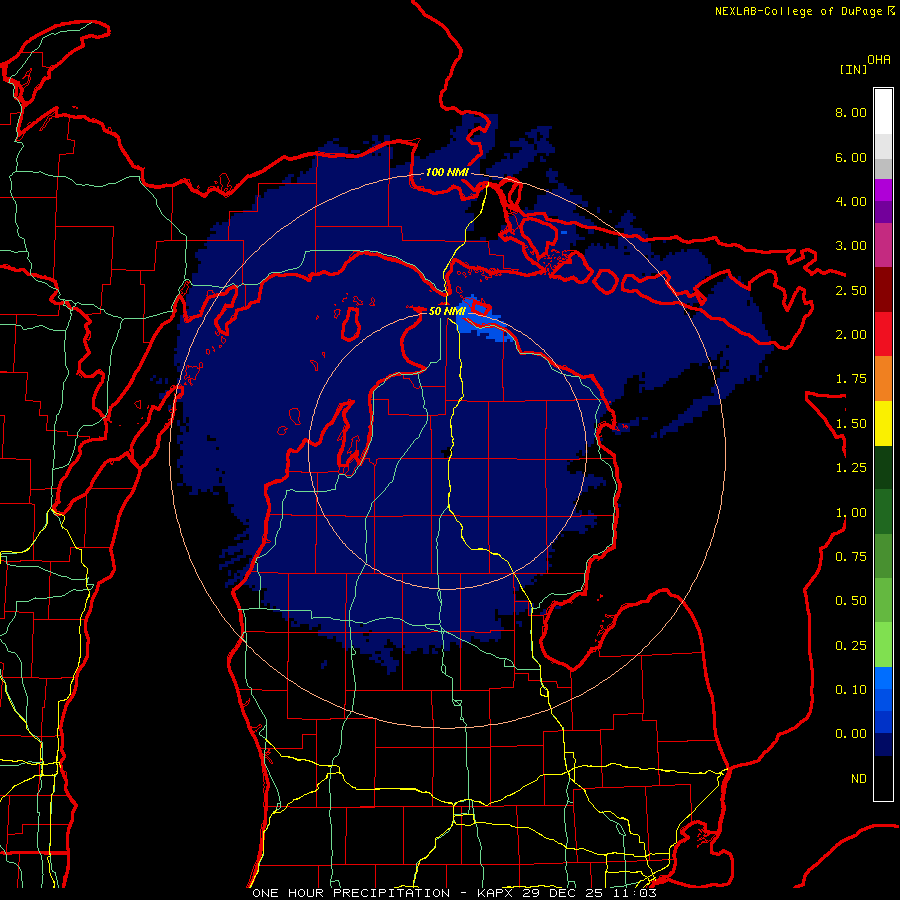The image size is (900, 900).
Task: Click the 1.75 legend value
Action: [851, 379]
